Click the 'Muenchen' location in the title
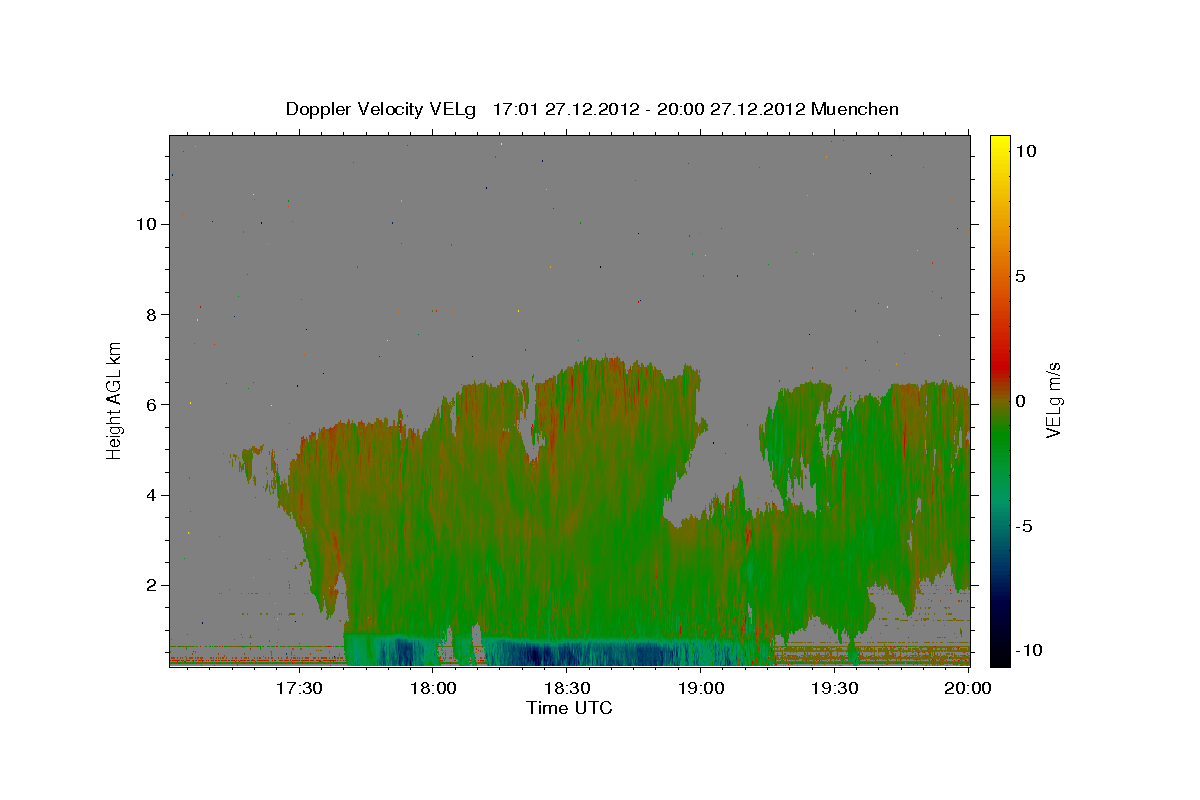The width and height of the screenshot is (1200, 800). 856,109
